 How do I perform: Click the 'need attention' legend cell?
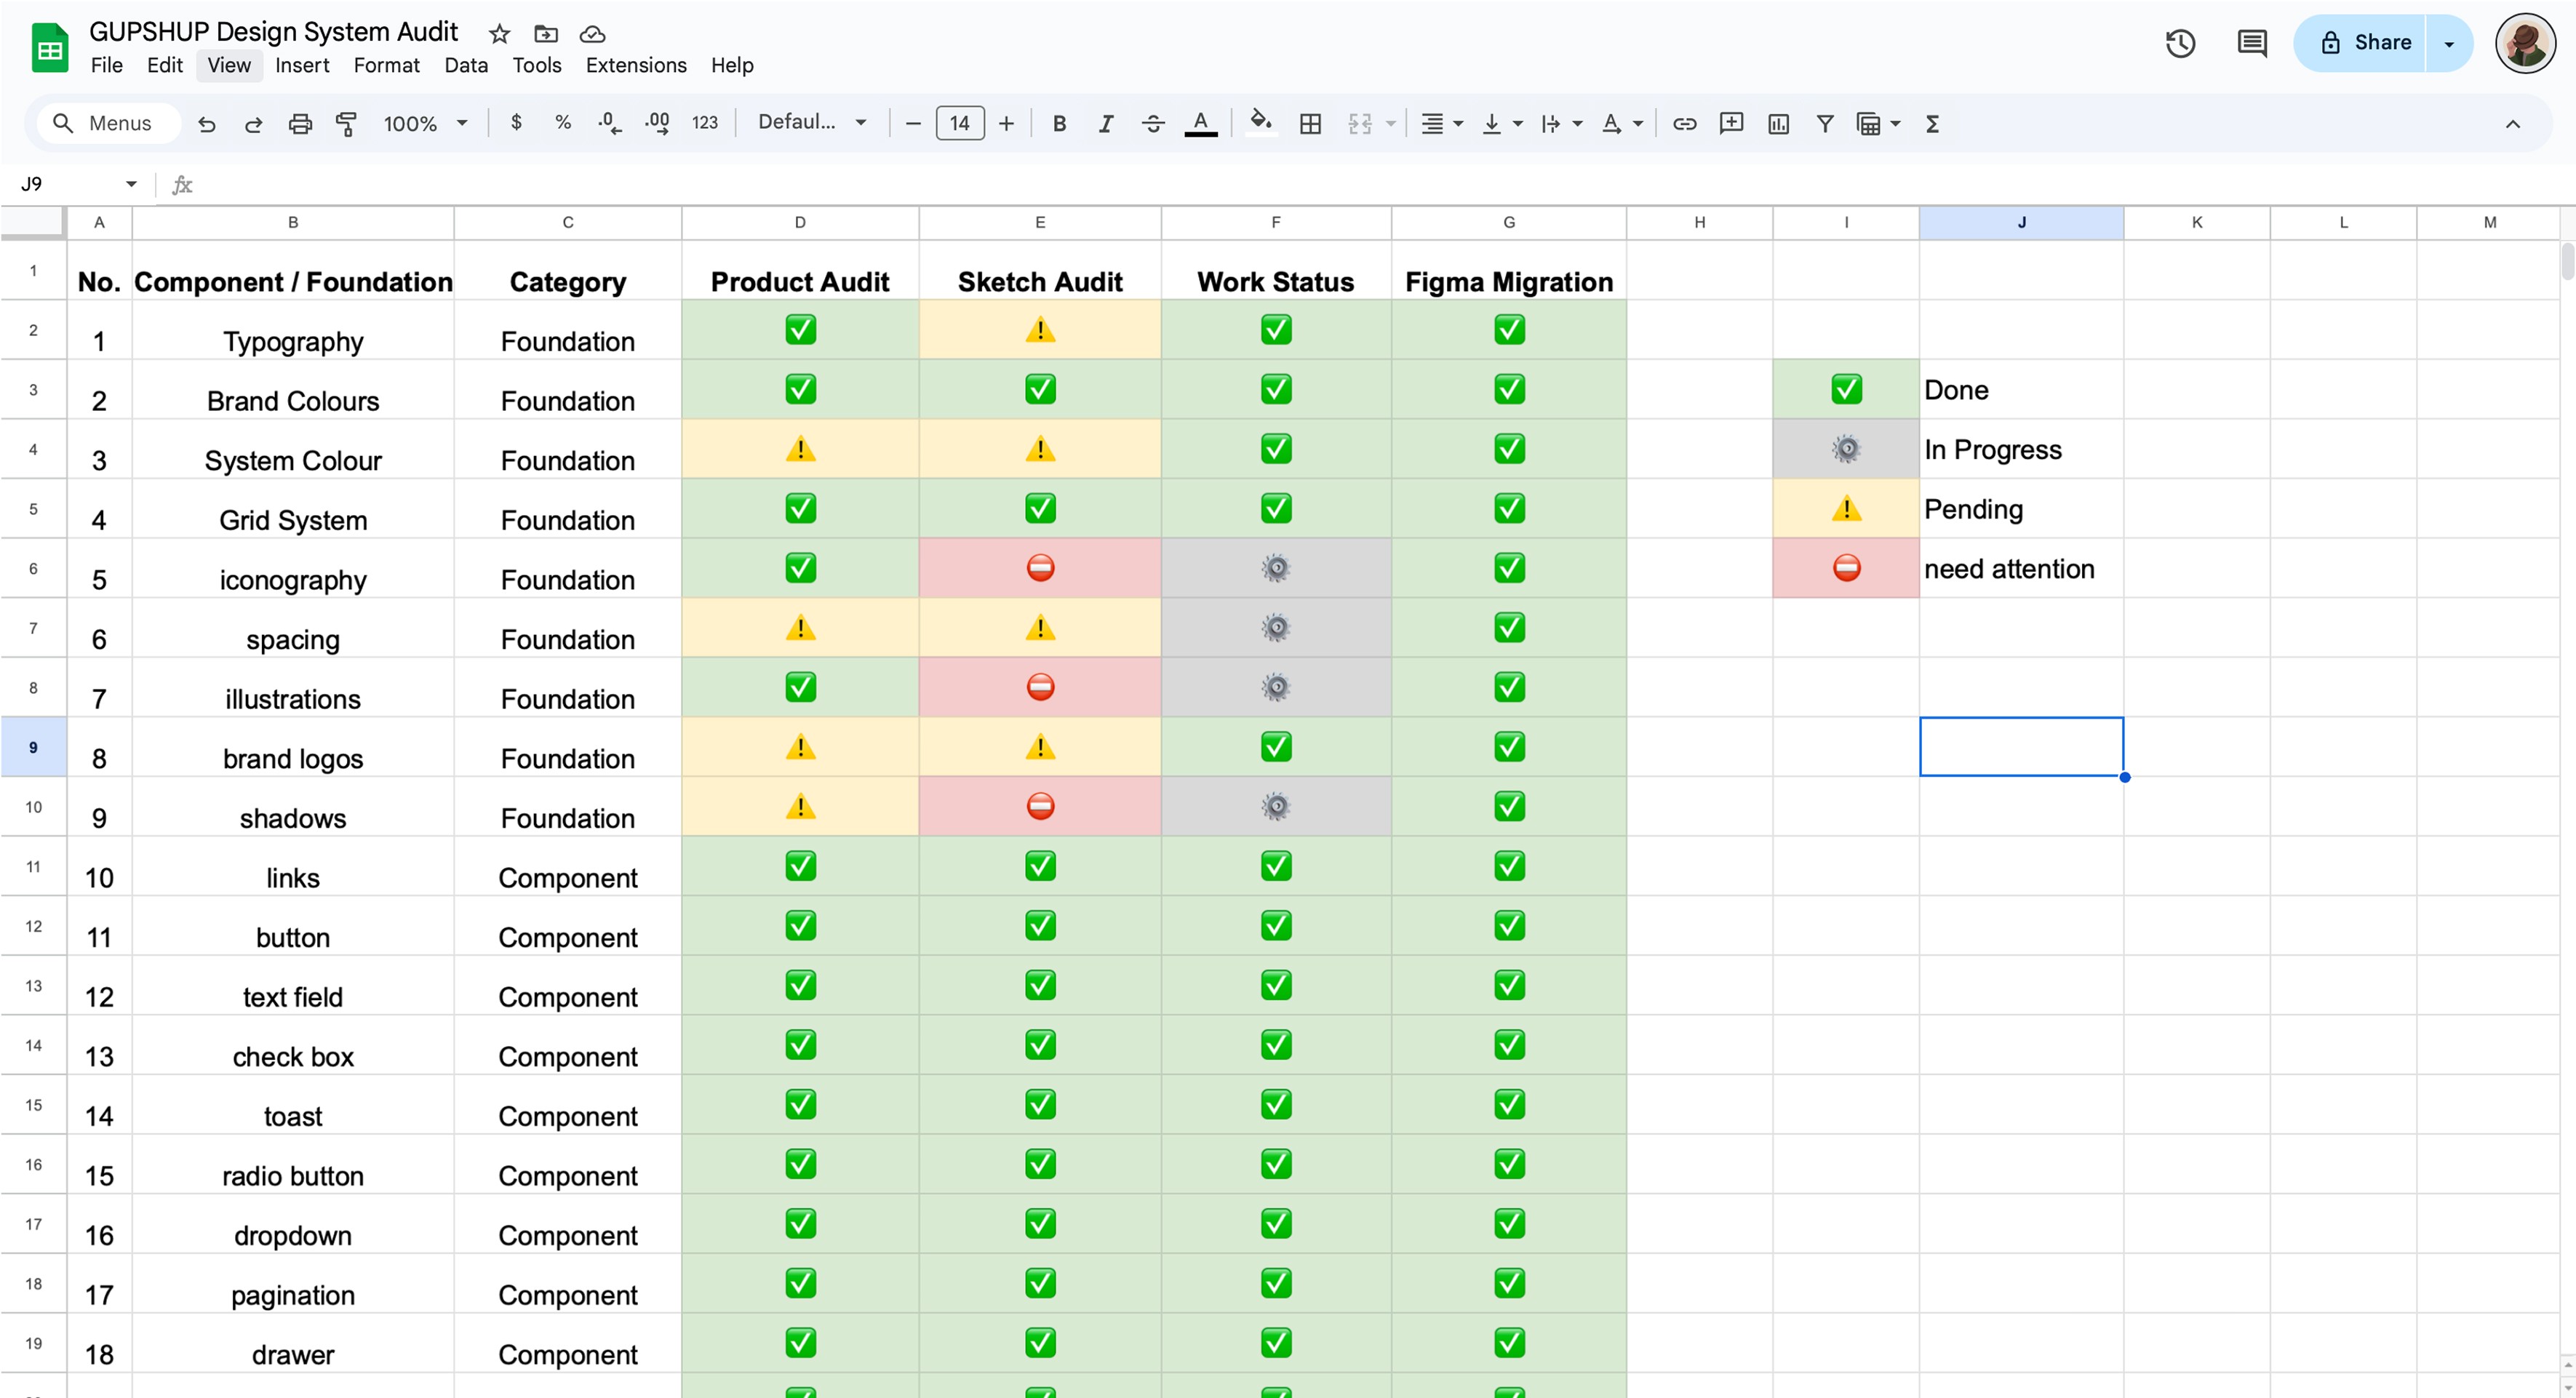tap(2021, 568)
